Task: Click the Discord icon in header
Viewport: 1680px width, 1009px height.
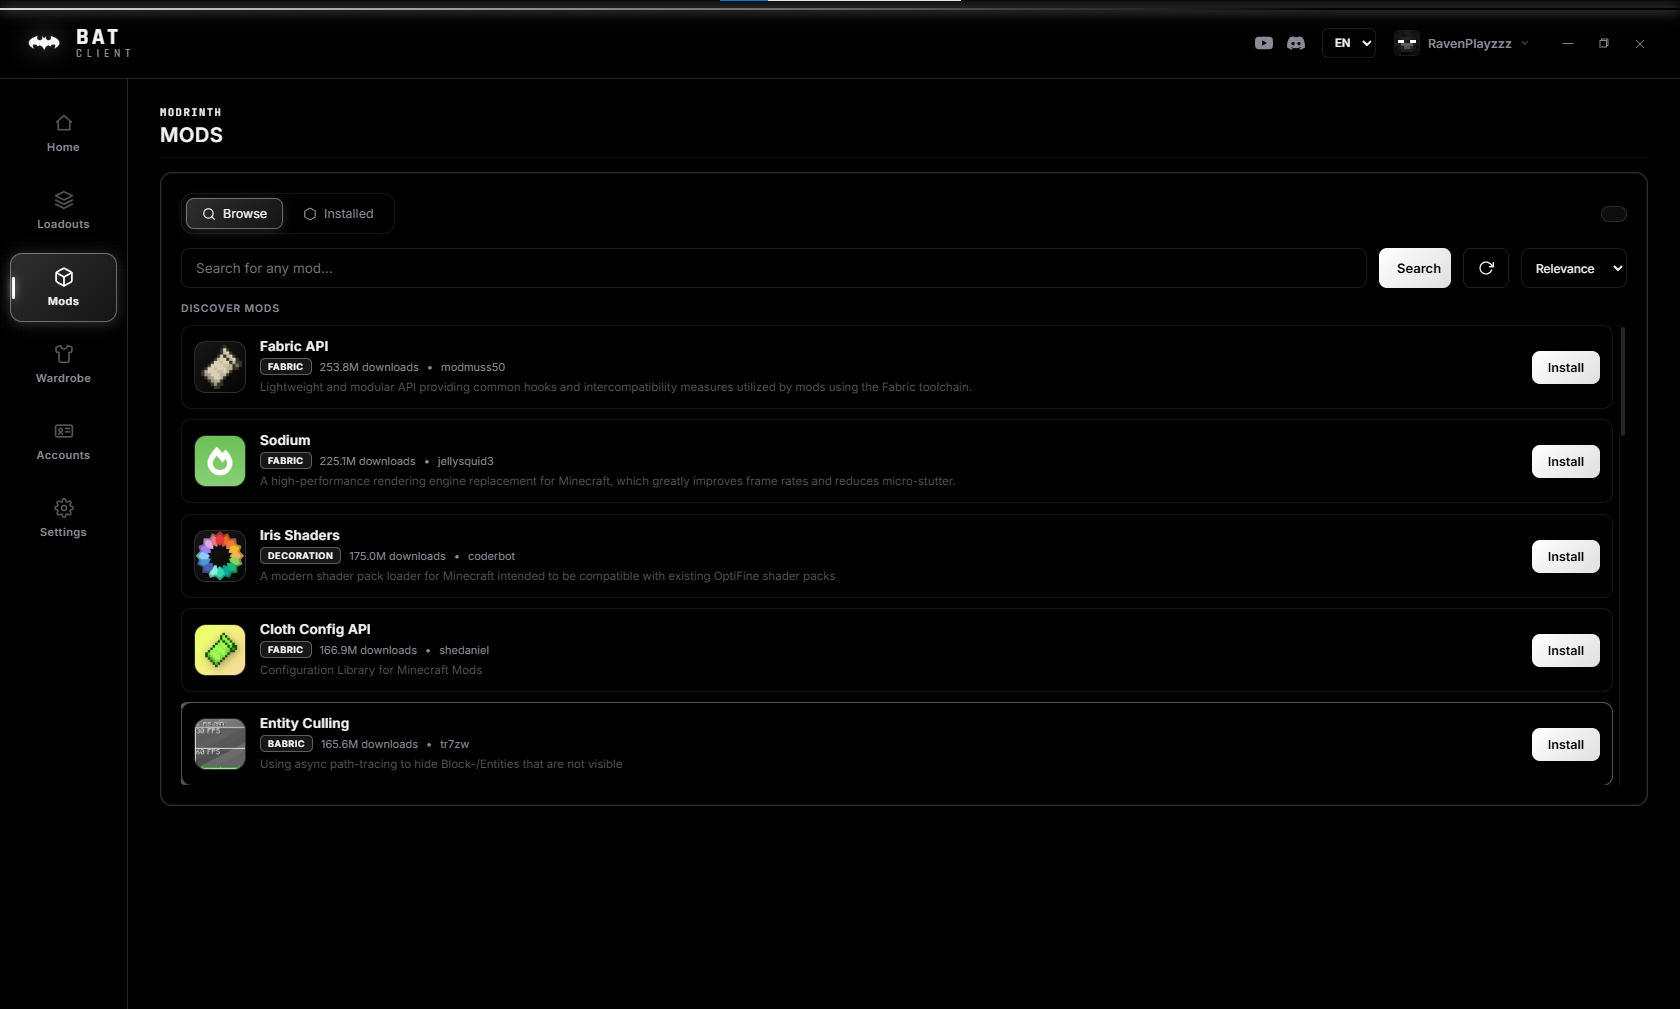Action: pyautogui.click(x=1296, y=43)
